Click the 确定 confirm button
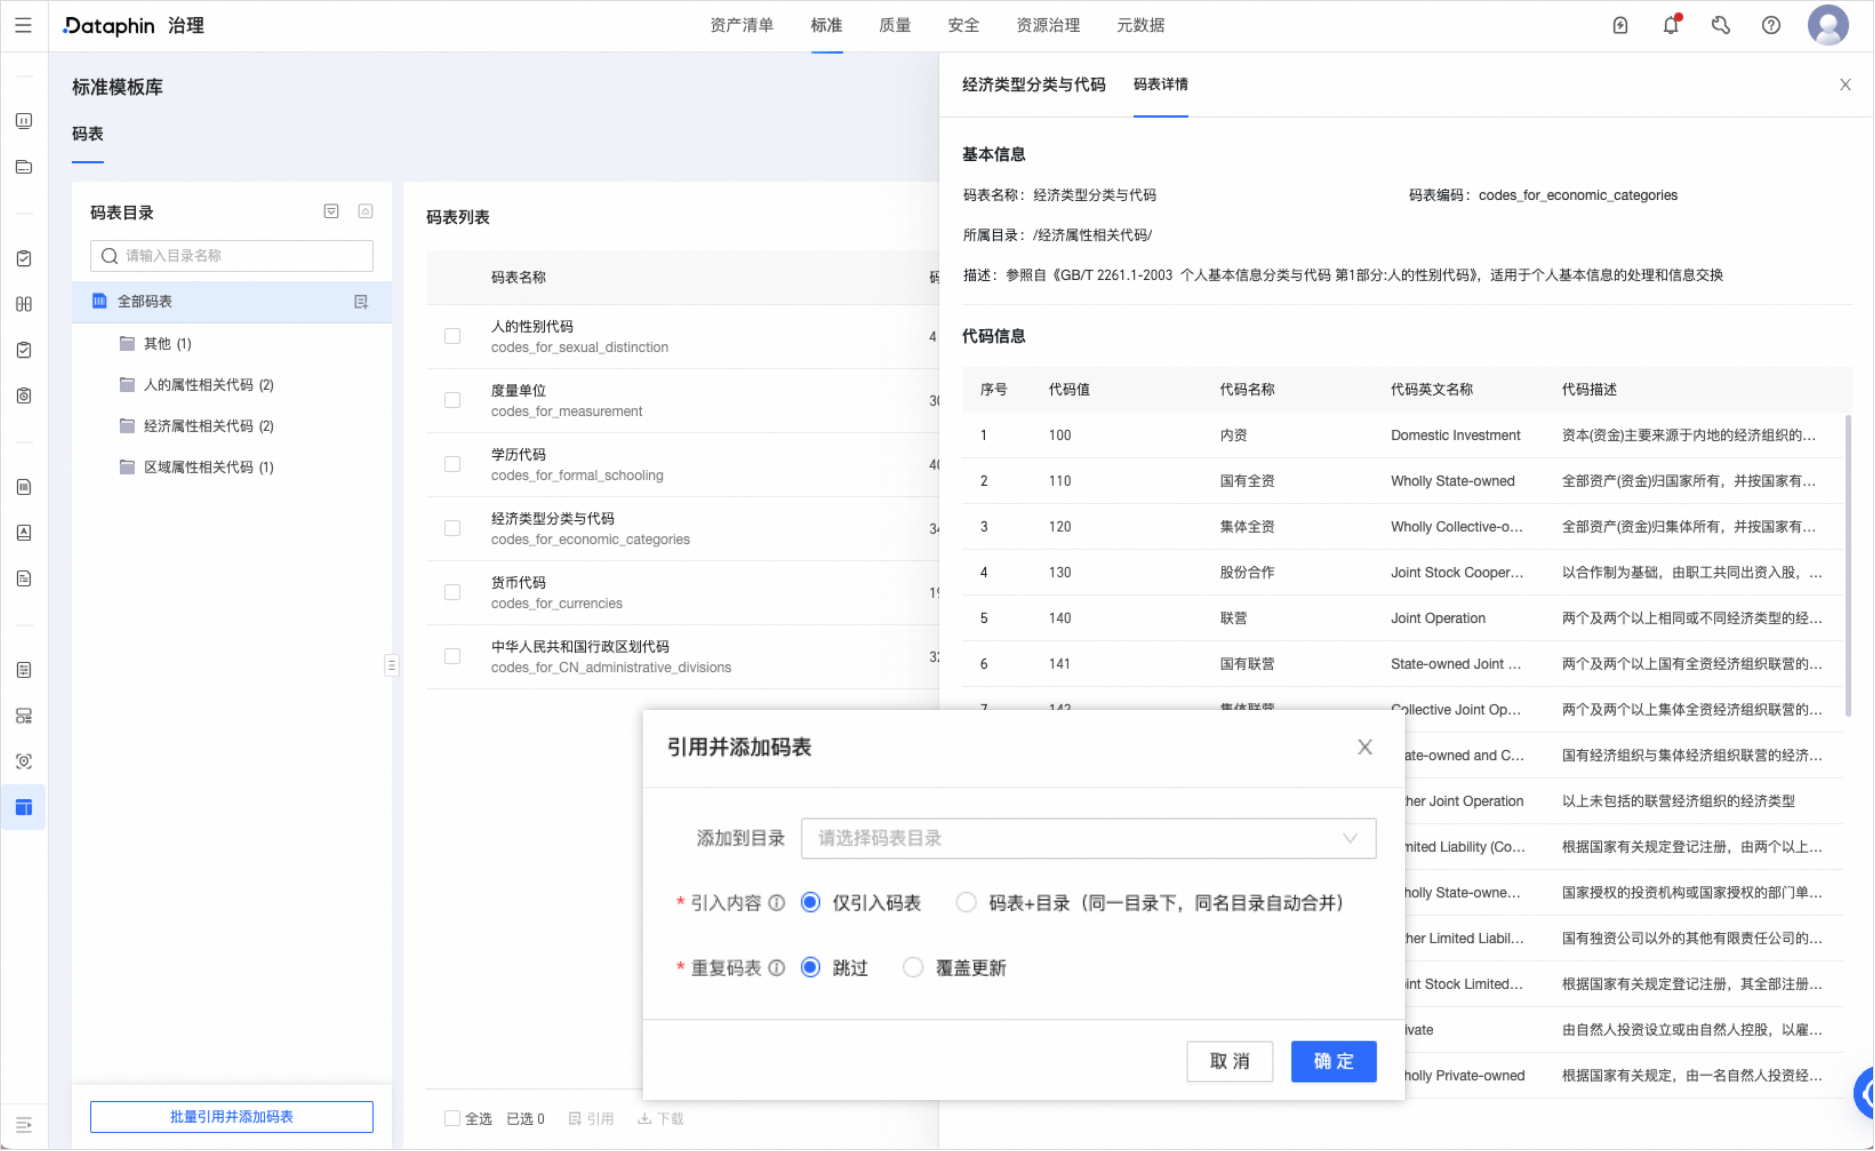1875x1151 pixels. tap(1333, 1061)
